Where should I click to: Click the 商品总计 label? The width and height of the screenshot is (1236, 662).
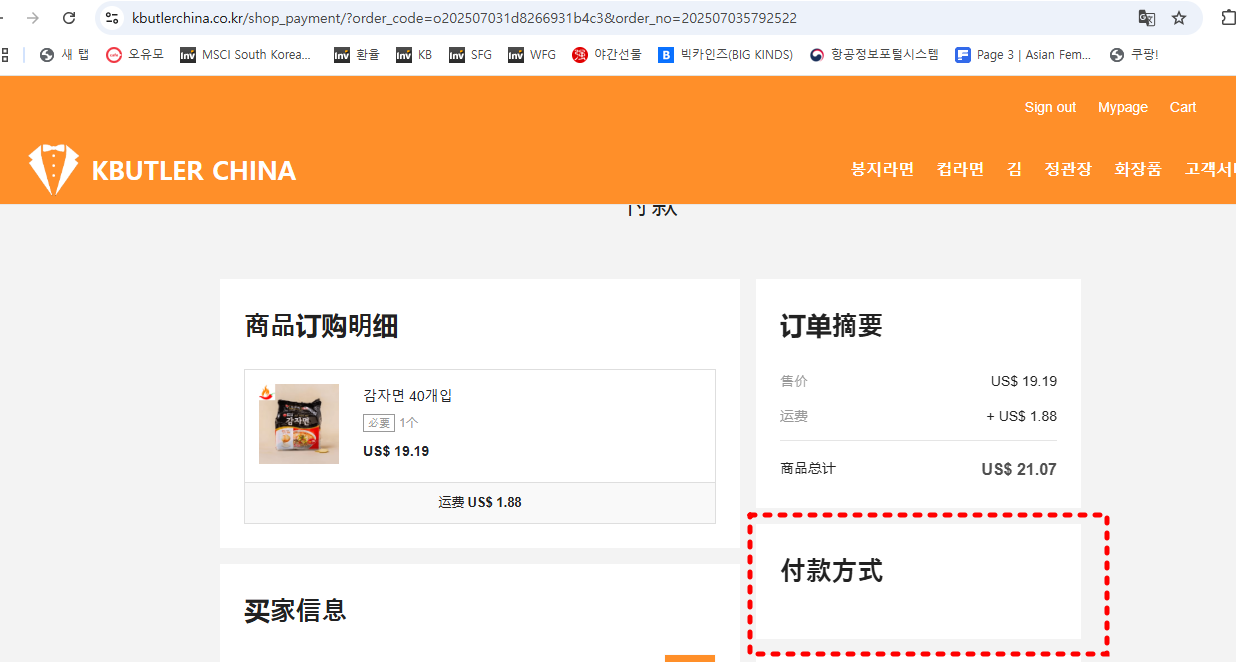pos(808,468)
